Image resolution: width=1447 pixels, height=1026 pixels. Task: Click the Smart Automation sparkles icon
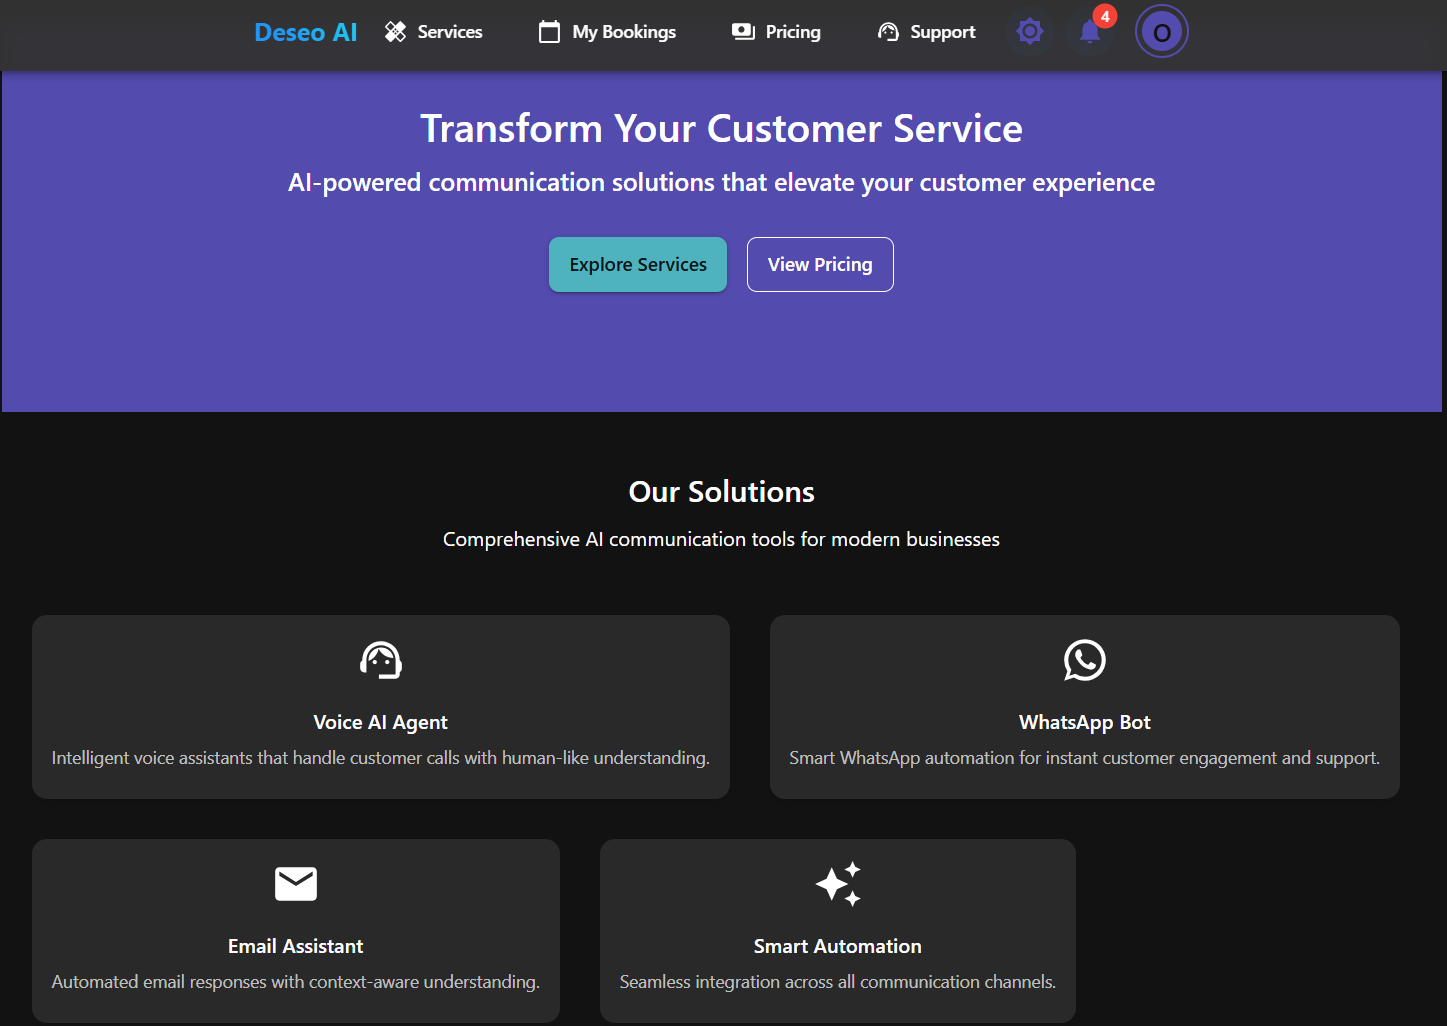(x=838, y=884)
